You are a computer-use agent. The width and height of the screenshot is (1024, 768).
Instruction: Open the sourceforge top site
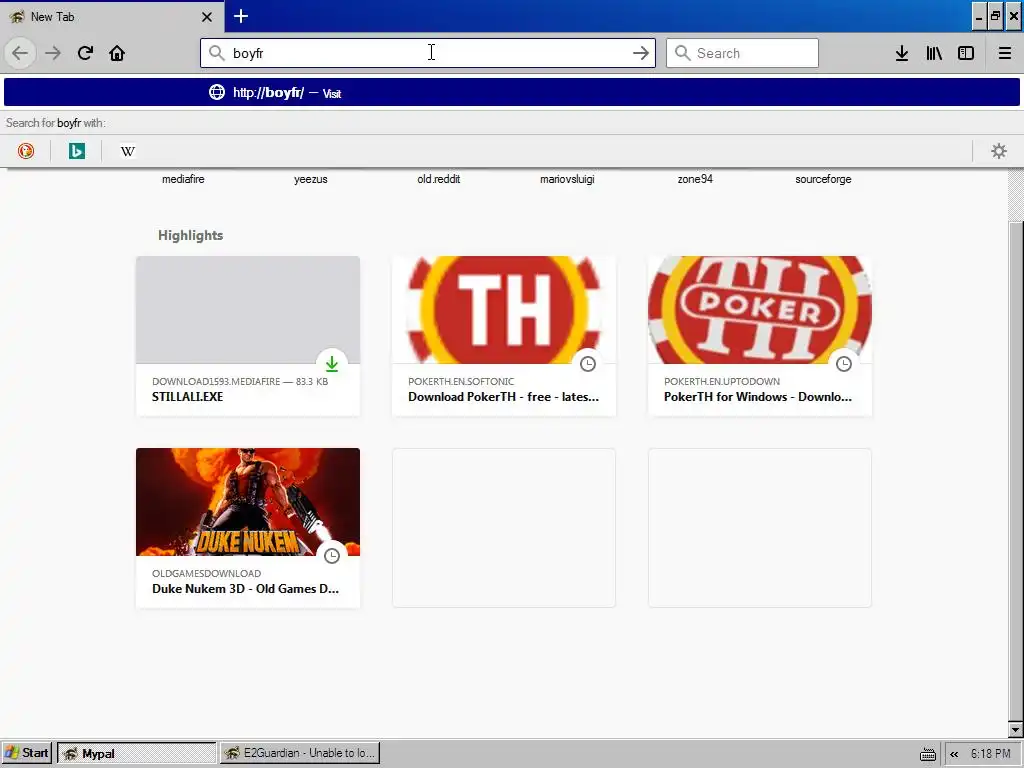pyautogui.click(x=823, y=179)
